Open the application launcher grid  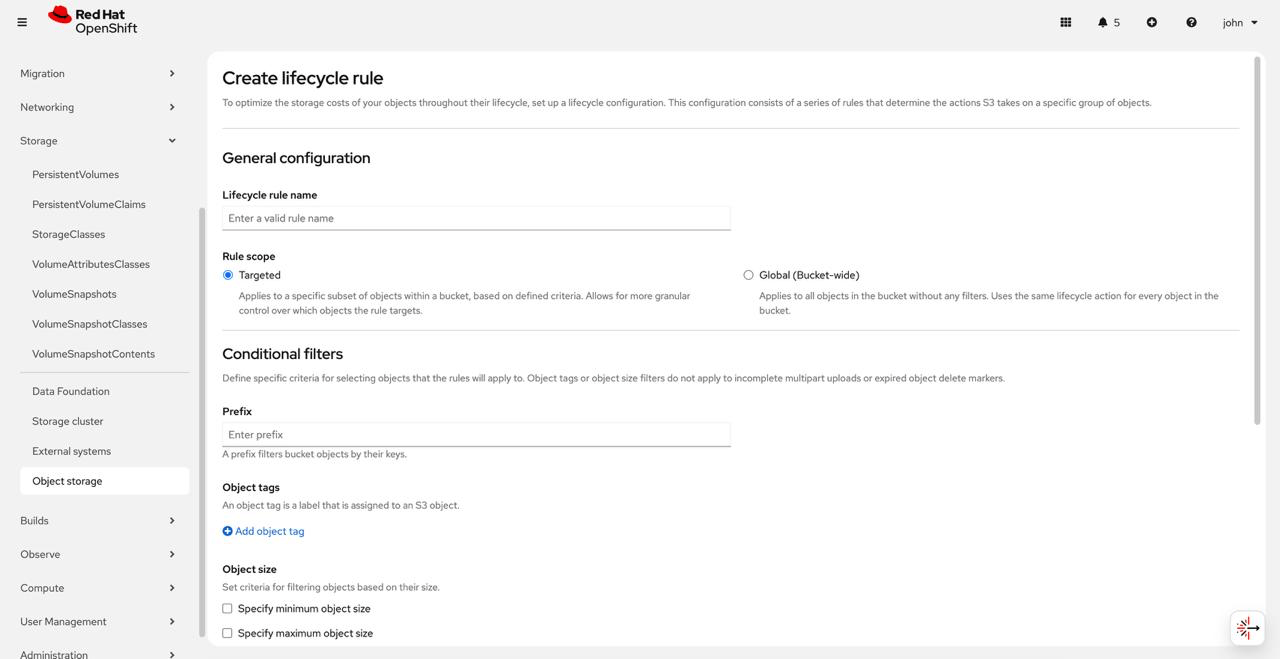coord(1066,22)
